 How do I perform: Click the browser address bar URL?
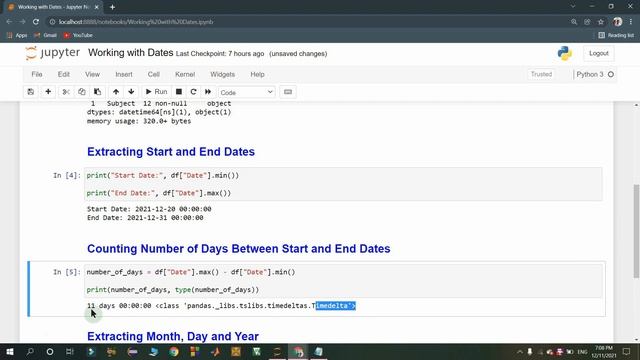click(x=136, y=22)
